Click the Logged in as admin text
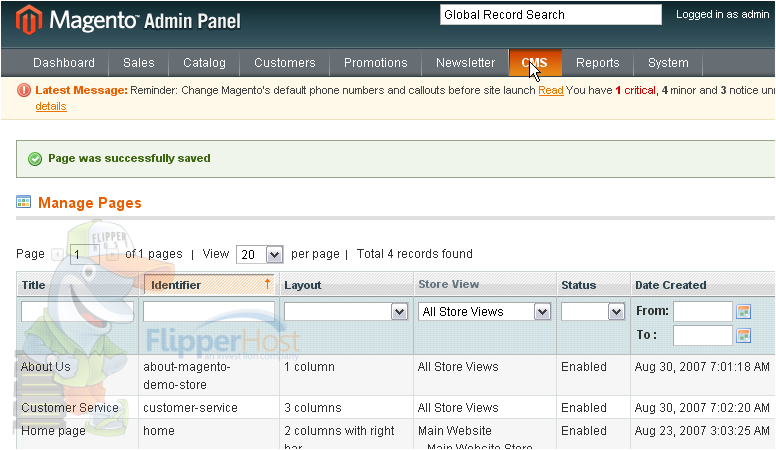The width and height of the screenshot is (776, 450). click(x=723, y=15)
